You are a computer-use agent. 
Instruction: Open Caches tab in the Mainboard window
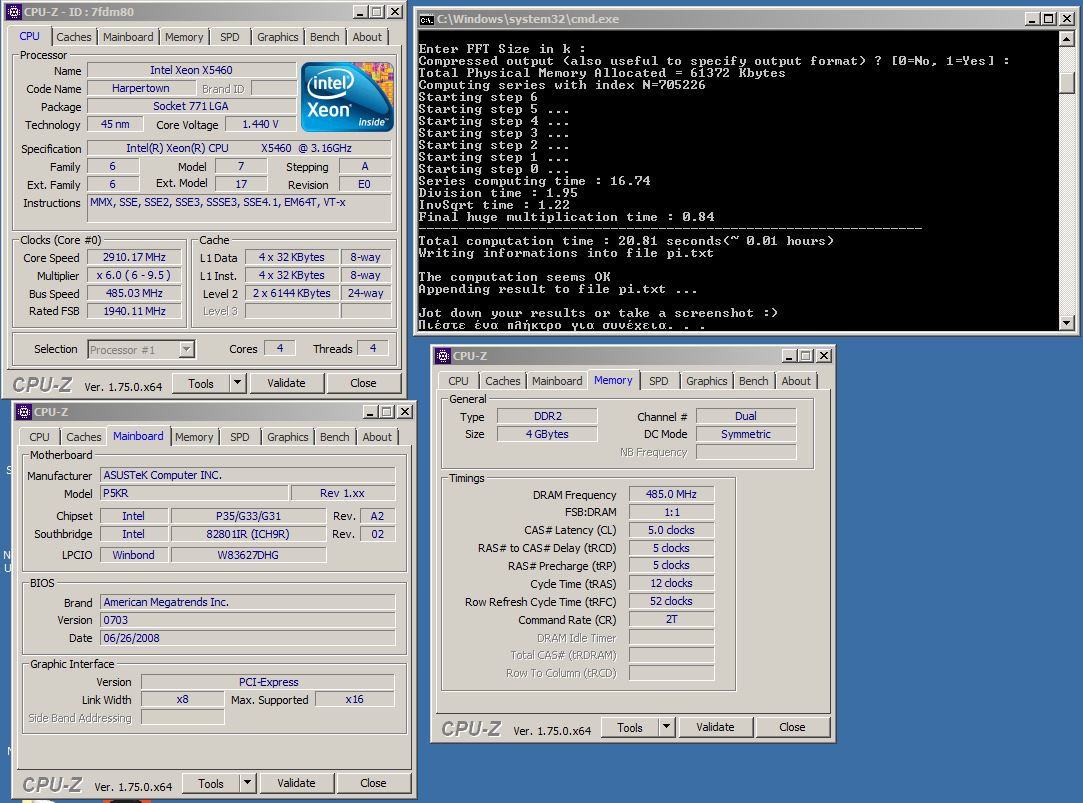pyautogui.click(x=84, y=437)
